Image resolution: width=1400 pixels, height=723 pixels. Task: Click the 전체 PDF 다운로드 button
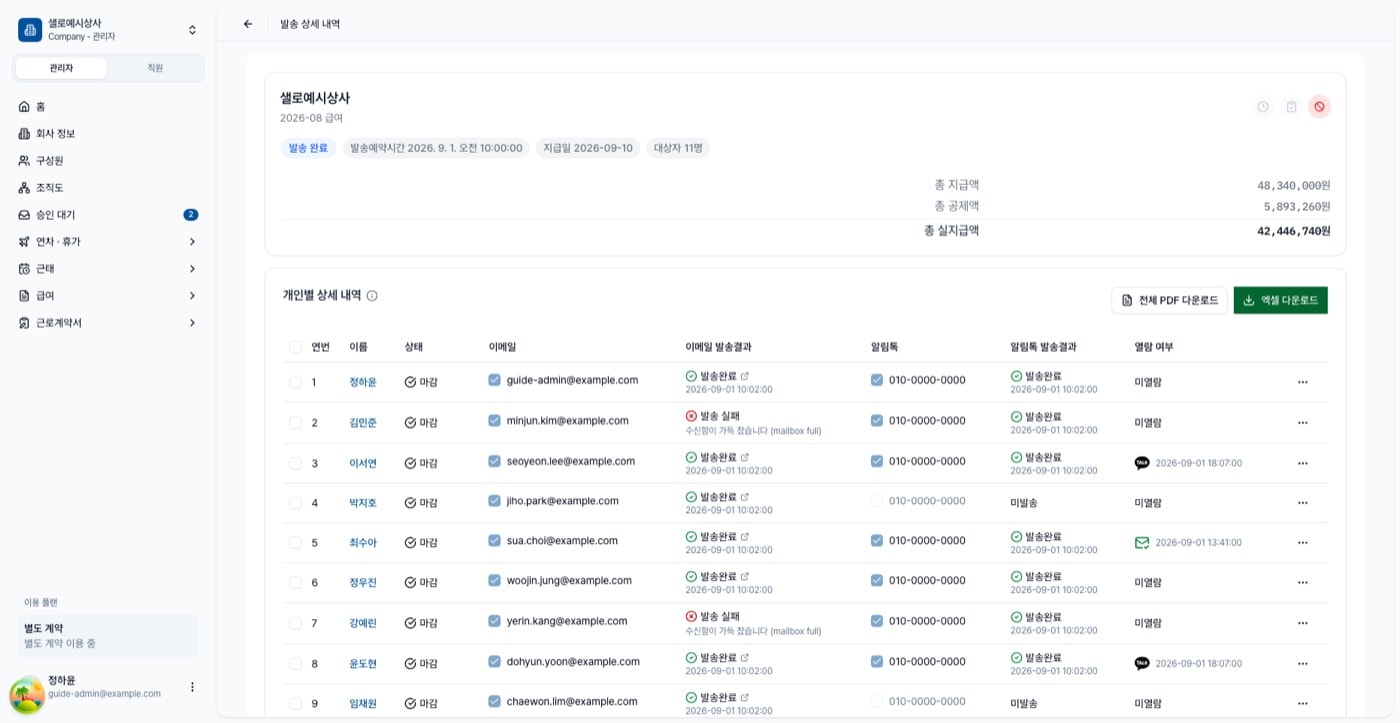click(1169, 300)
